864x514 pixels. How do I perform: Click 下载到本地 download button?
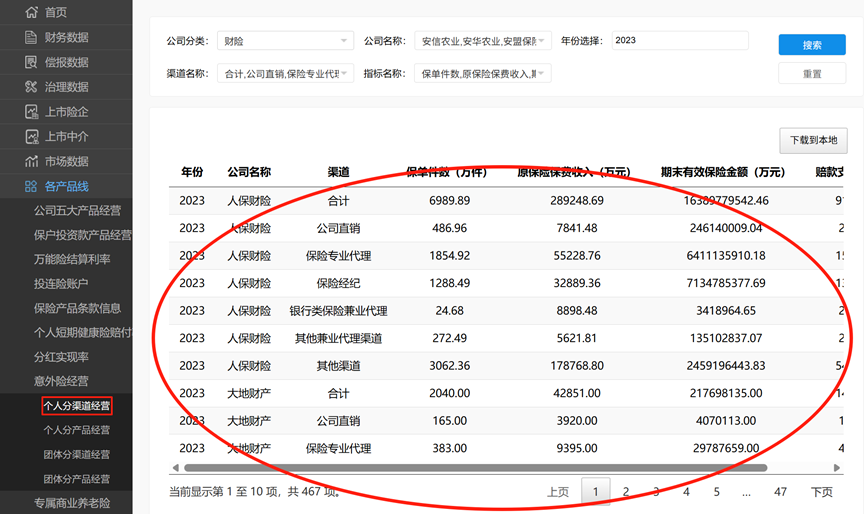(x=813, y=141)
